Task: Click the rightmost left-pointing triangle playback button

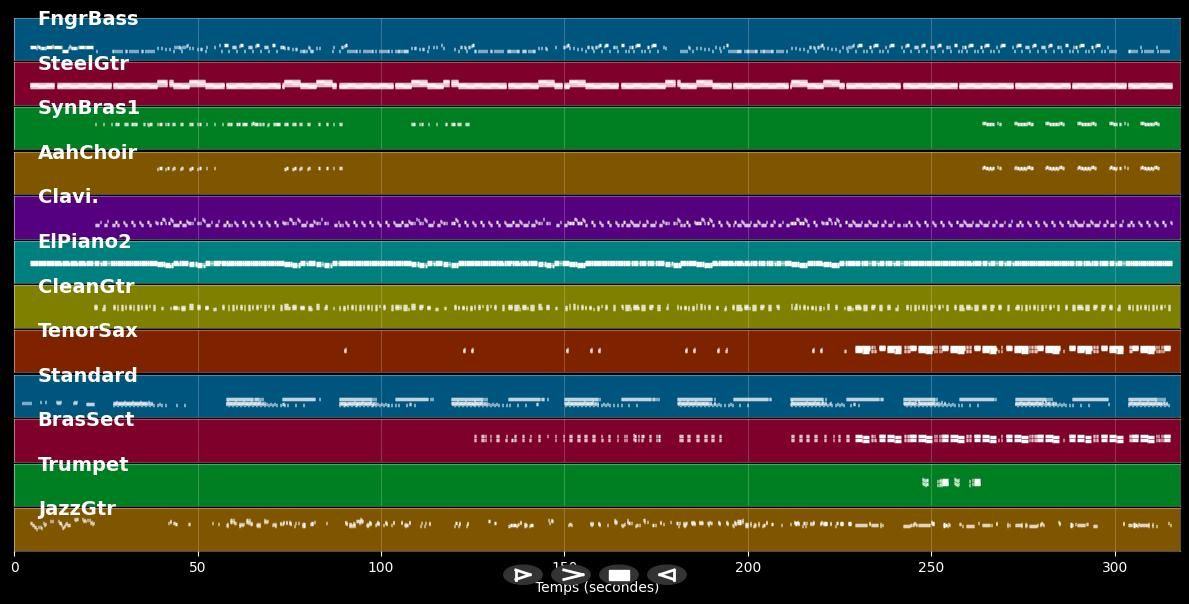Action: coord(667,575)
